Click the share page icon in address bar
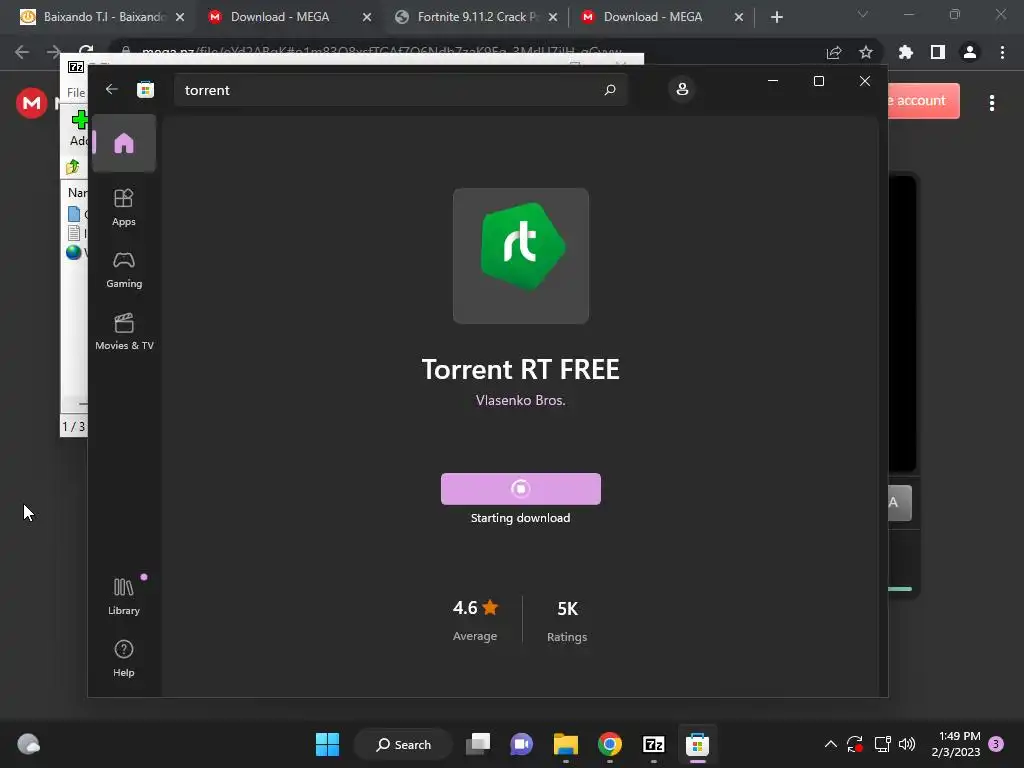 tap(834, 52)
